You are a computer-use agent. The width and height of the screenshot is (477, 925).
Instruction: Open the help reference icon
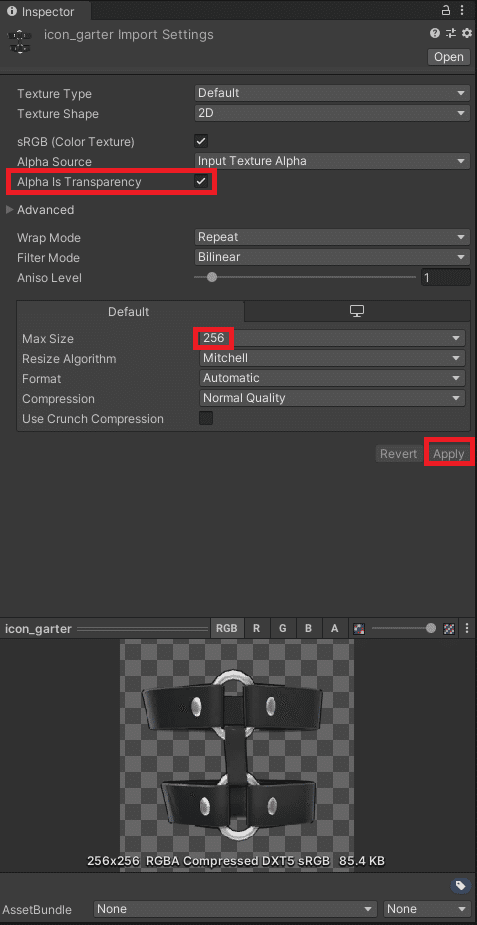[435, 33]
